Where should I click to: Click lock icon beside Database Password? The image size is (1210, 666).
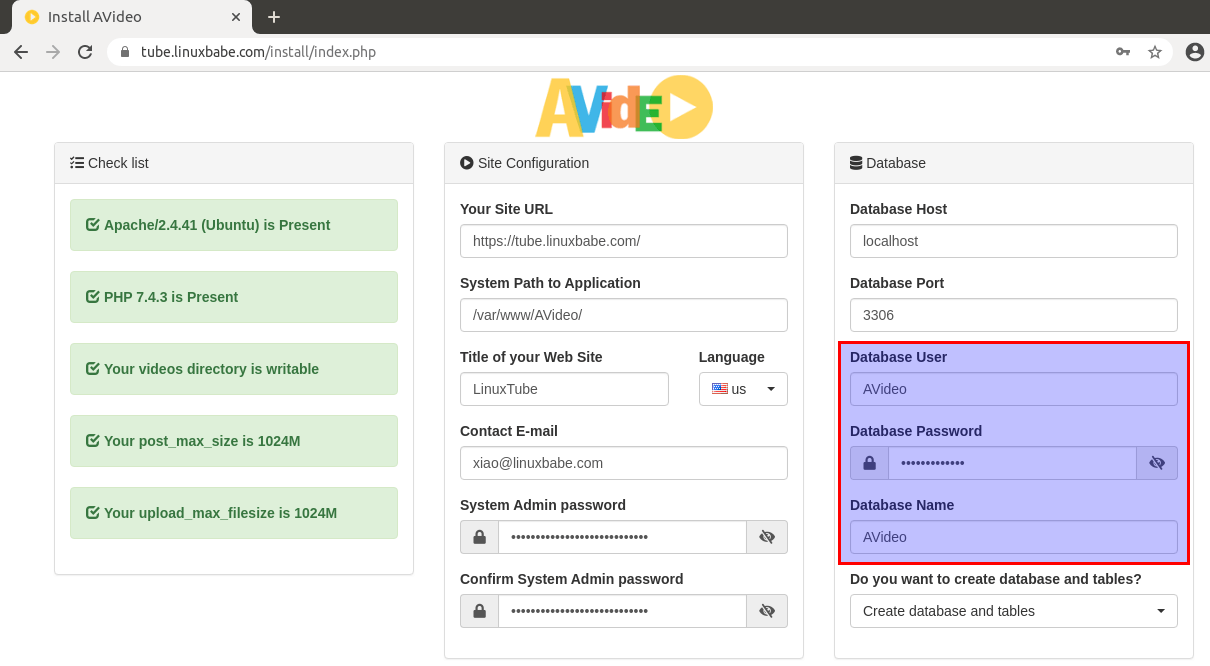[x=869, y=463]
